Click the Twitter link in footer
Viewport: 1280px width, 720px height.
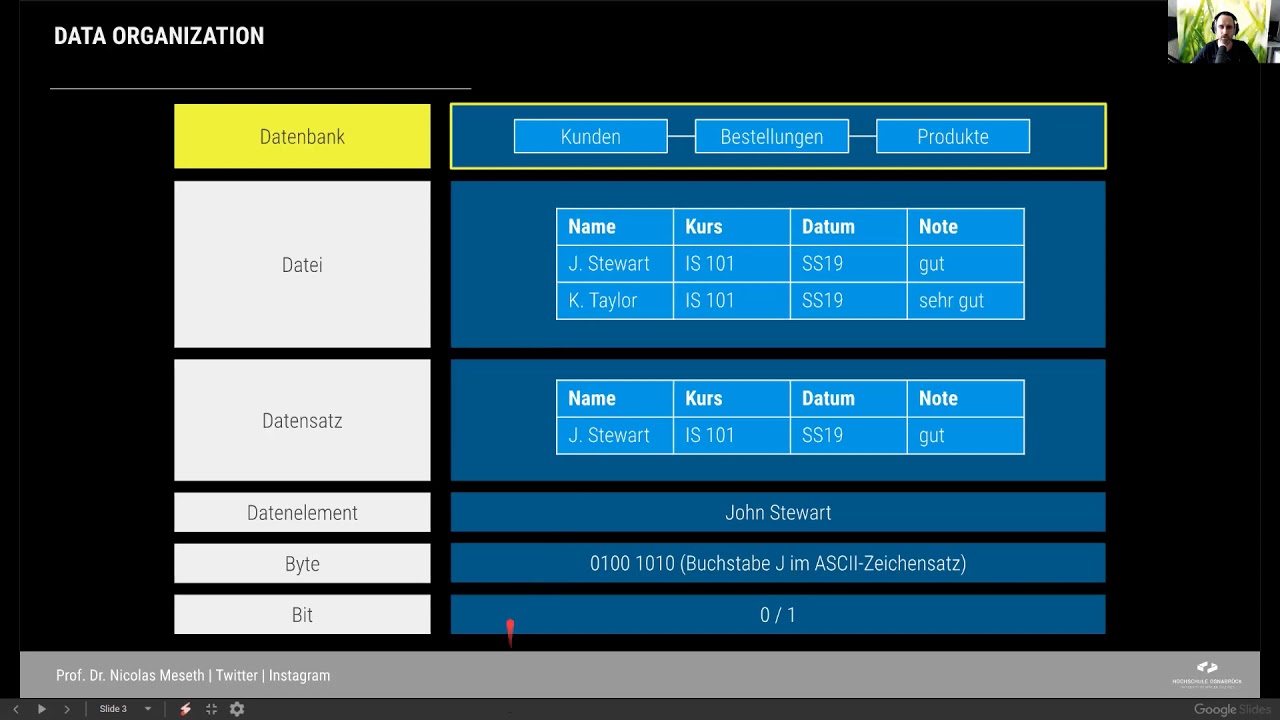click(237, 676)
